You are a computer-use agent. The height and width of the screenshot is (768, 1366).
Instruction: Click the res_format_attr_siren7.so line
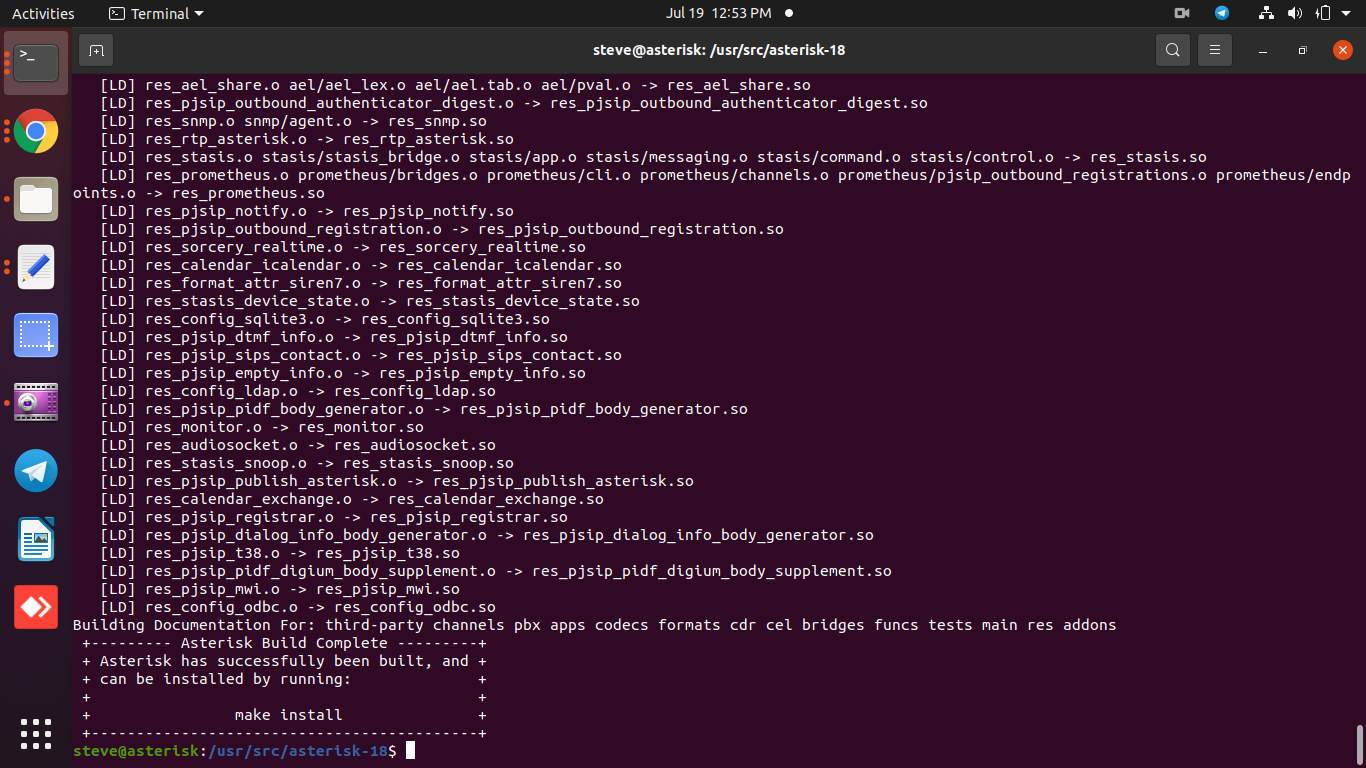[x=361, y=283]
